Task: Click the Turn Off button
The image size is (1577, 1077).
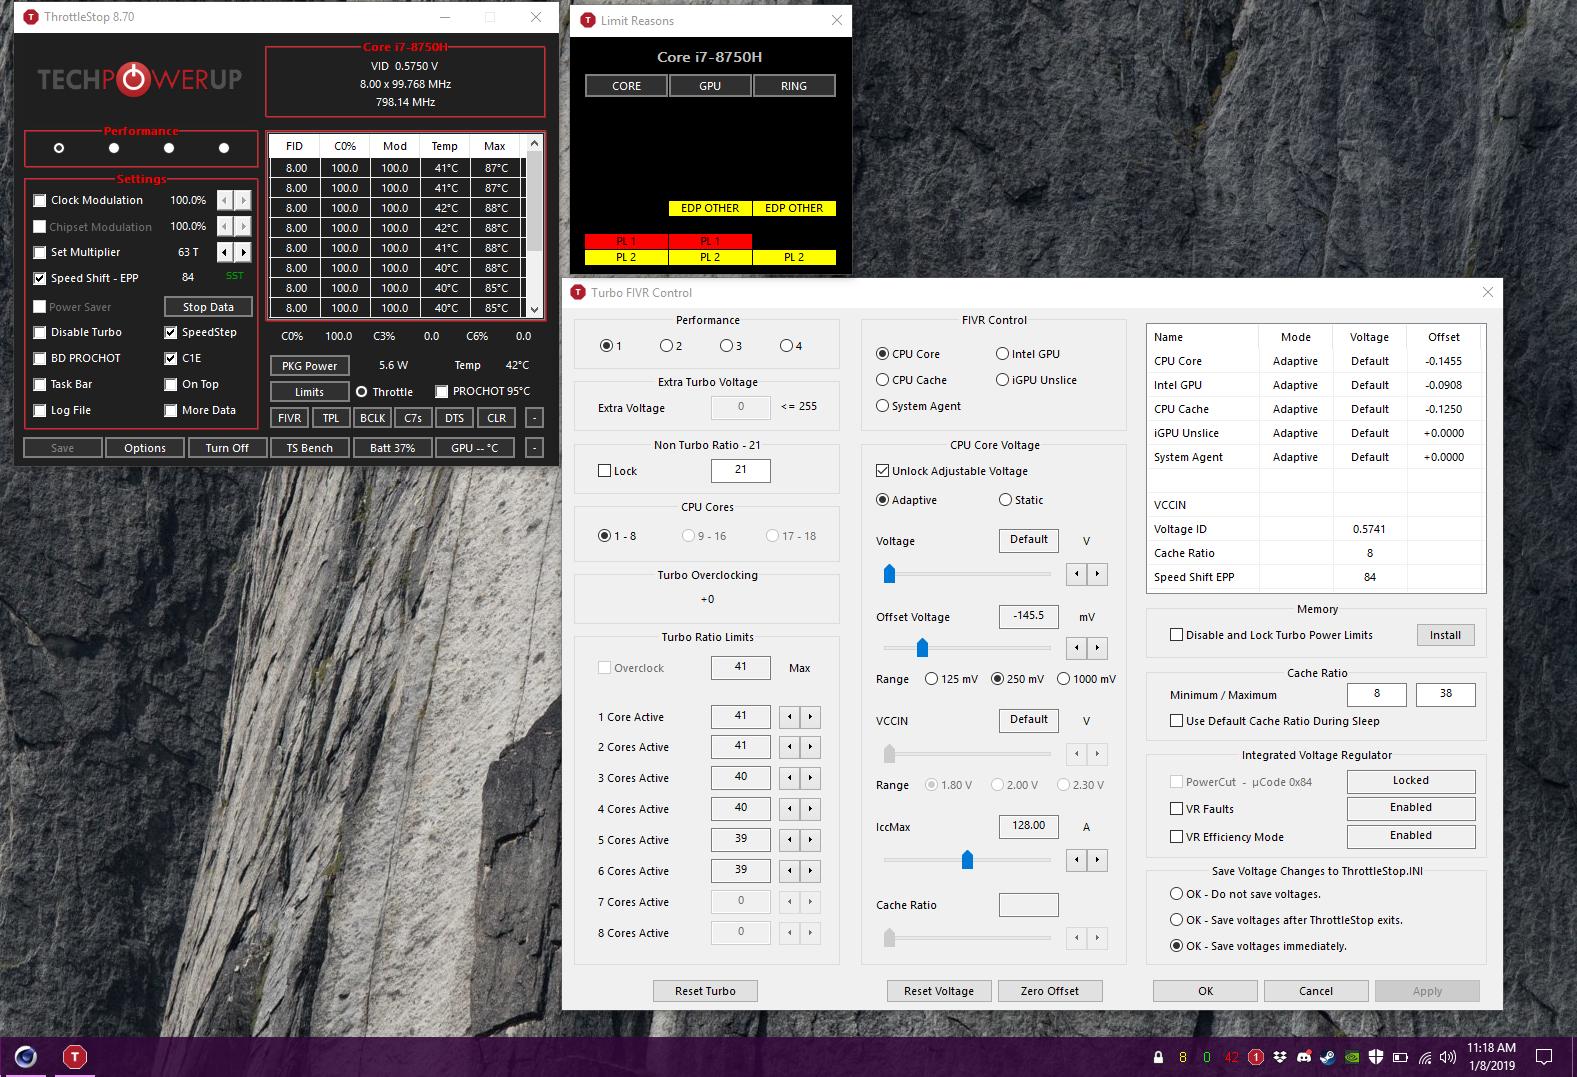Action: point(227,448)
